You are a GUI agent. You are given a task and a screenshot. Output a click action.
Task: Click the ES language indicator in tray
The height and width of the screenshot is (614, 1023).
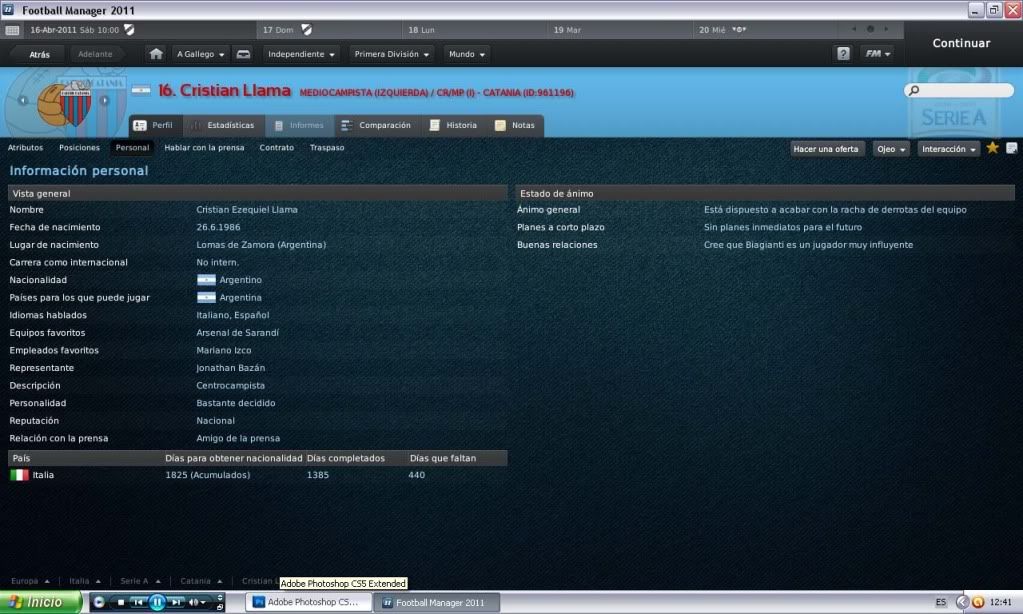(x=941, y=602)
